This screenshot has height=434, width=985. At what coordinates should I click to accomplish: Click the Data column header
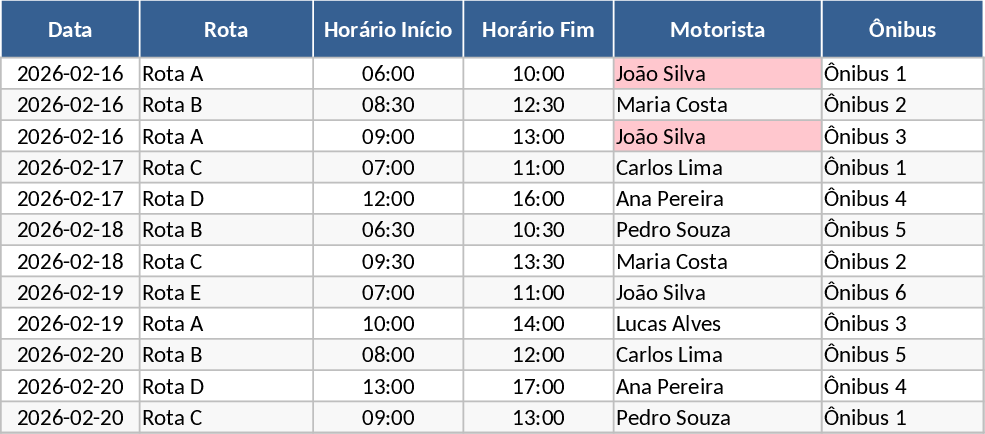click(70, 29)
